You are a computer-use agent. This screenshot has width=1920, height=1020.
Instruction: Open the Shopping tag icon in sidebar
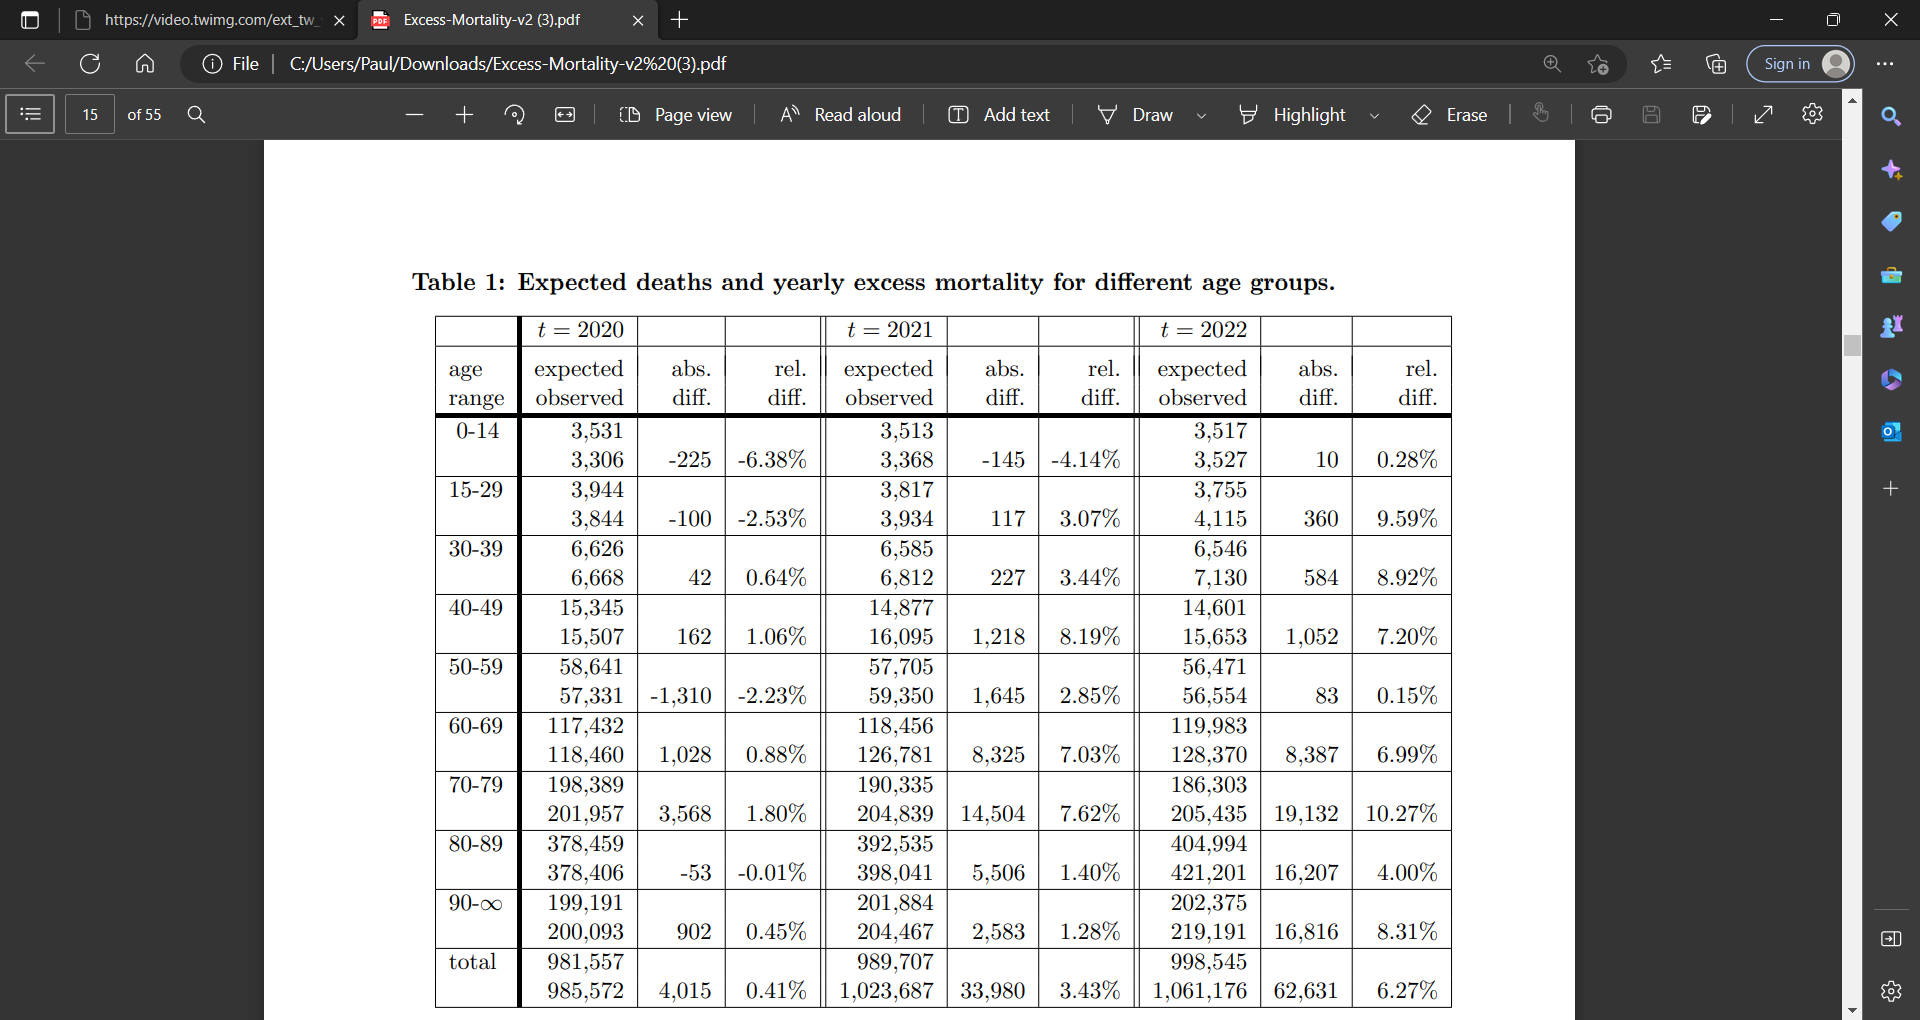click(1891, 221)
